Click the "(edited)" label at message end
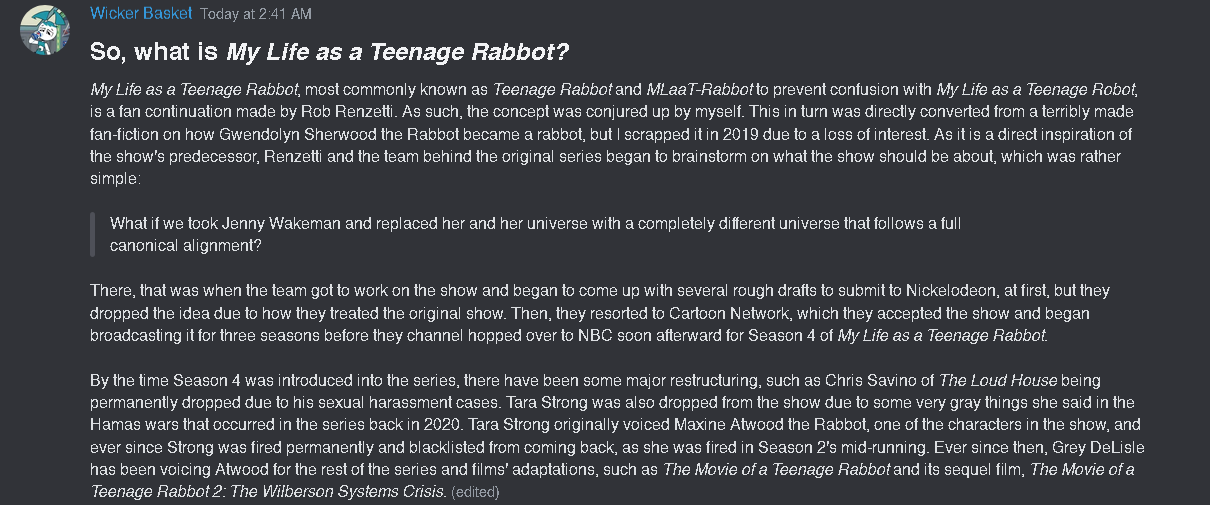 point(474,492)
